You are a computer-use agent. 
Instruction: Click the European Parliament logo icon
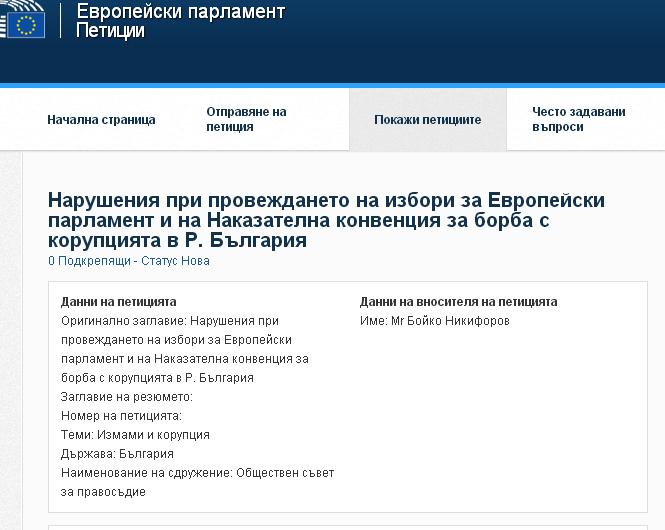[x=22, y=20]
